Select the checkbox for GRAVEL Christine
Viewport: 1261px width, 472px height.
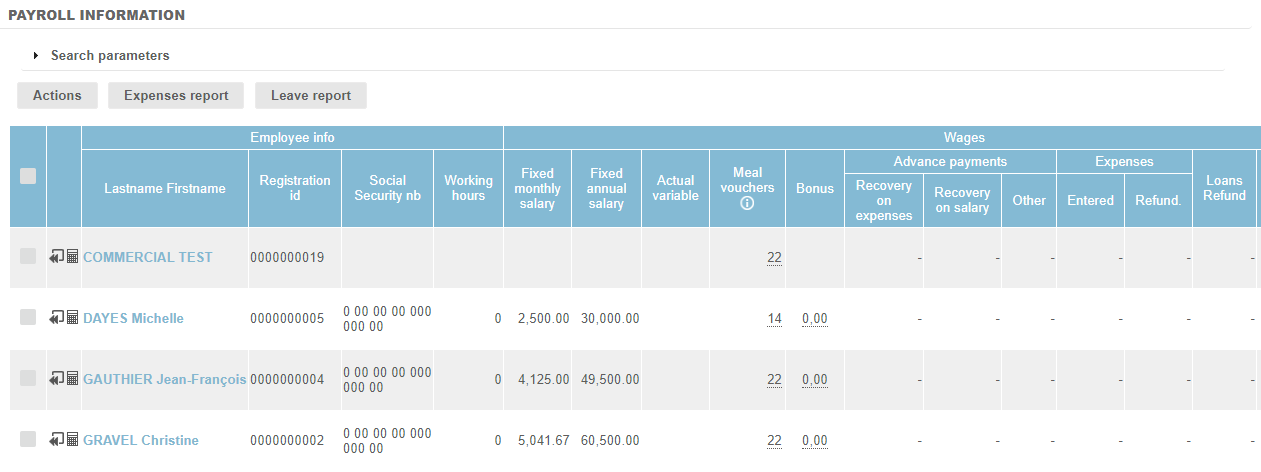28,439
